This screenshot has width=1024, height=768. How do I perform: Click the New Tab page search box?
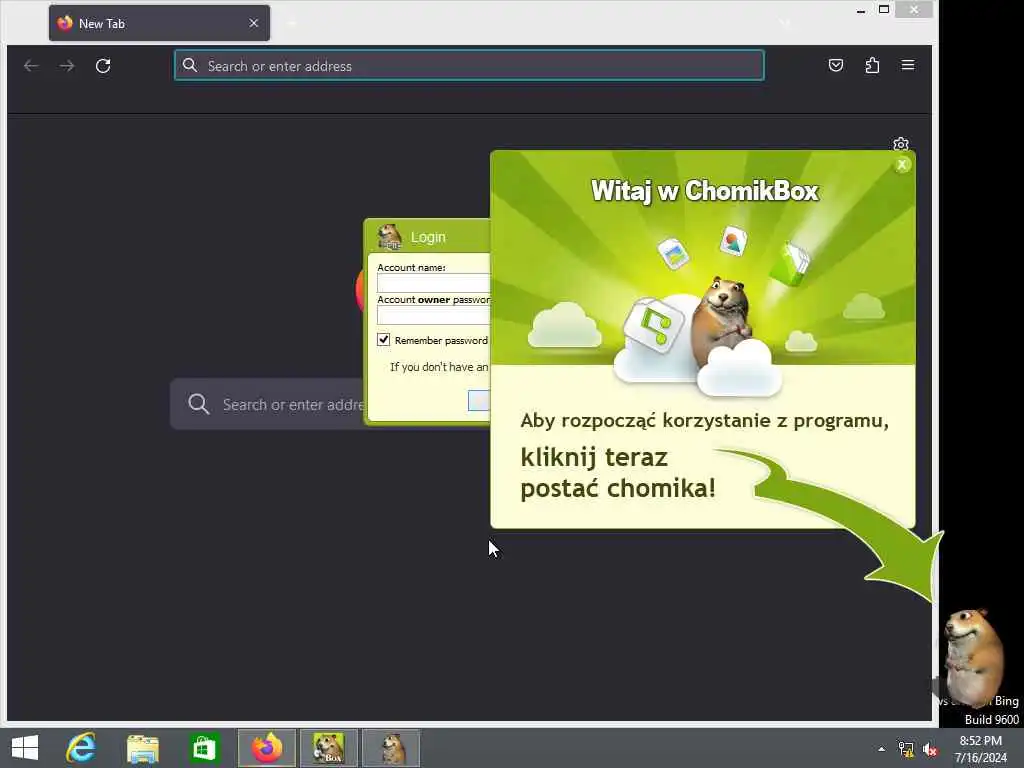(x=268, y=404)
